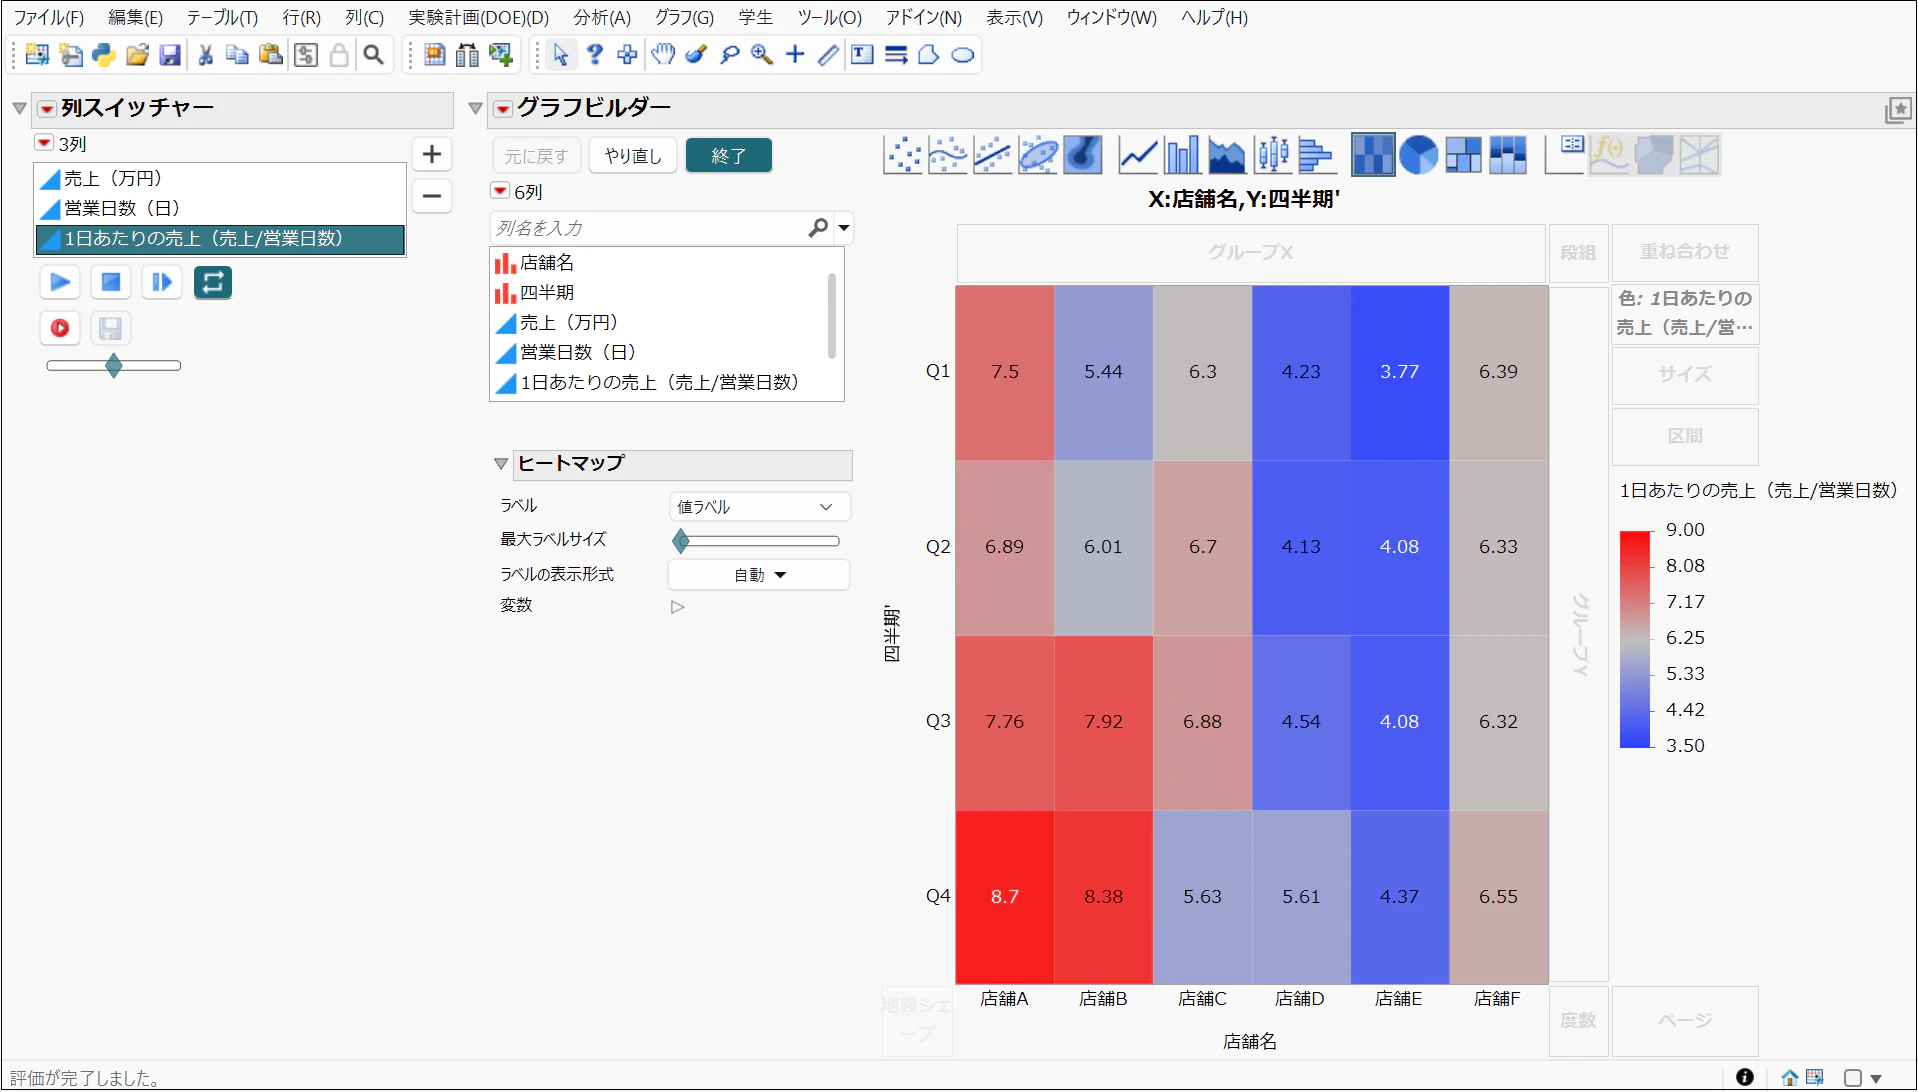Toggle the loop repeat button in column switcher
1918x1092 pixels.
point(213,282)
